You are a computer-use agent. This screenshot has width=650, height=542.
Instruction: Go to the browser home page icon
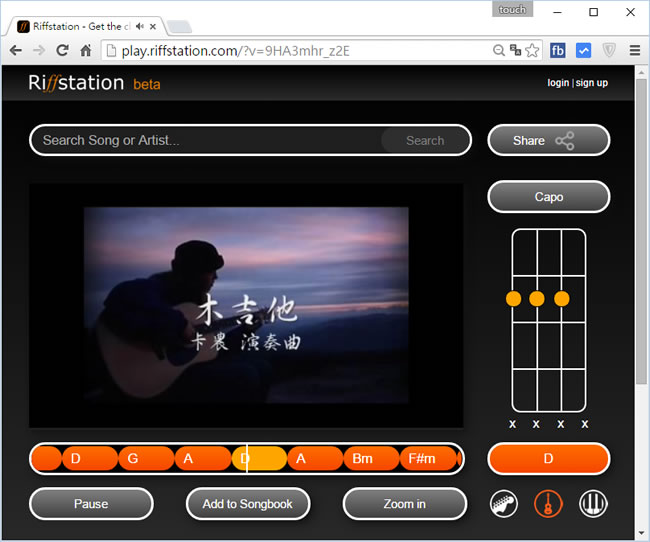click(86, 51)
